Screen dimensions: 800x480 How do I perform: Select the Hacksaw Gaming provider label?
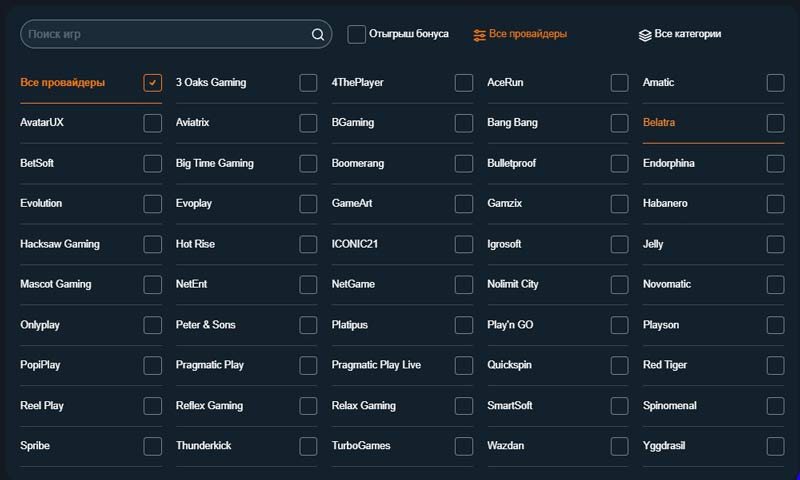pyautogui.click(x=60, y=244)
